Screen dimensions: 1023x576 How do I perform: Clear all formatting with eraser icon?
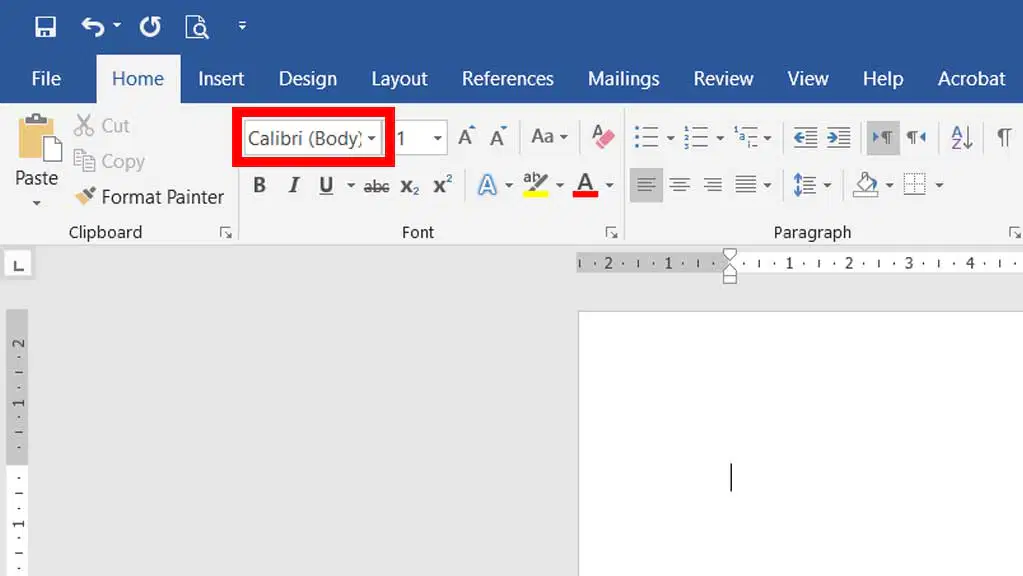click(x=602, y=136)
